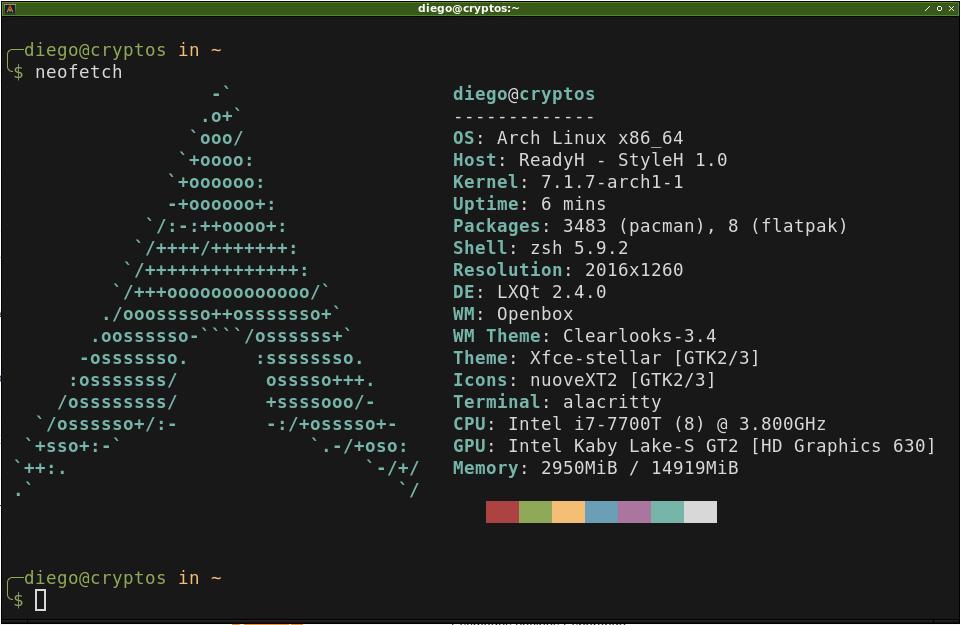Click the GPU HD Graphics 630 line

tap(694, 446)
